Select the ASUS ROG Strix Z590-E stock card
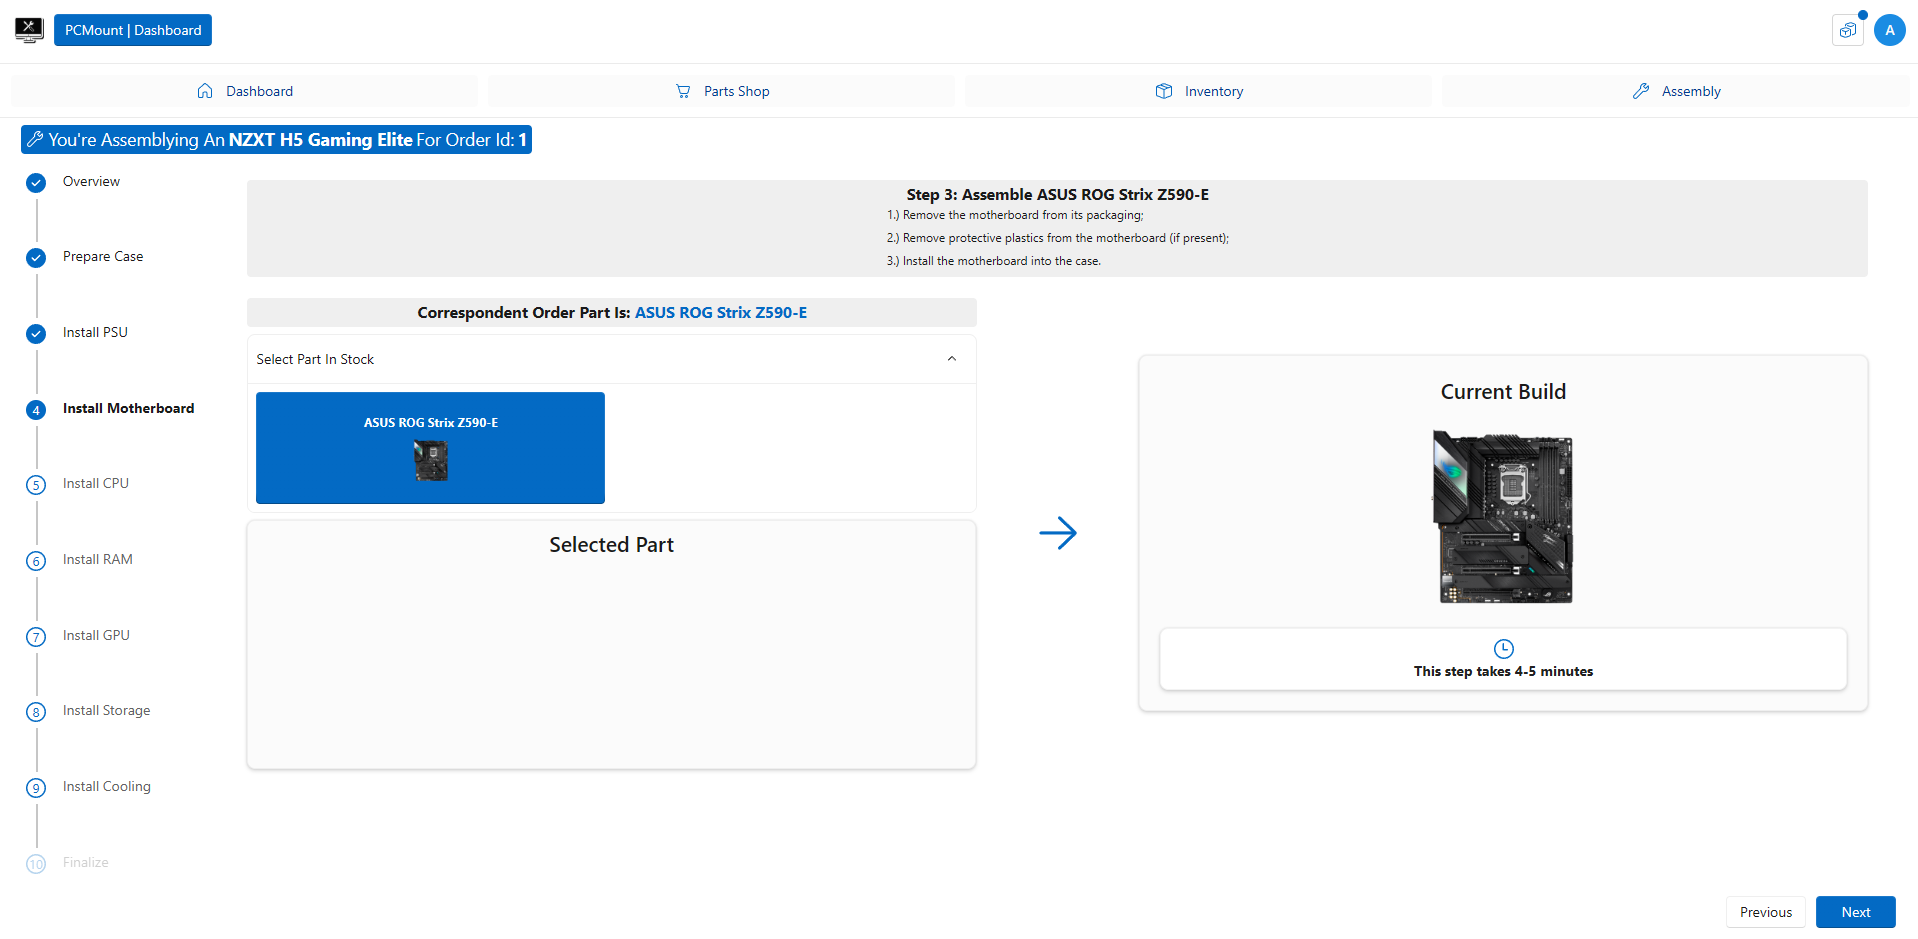Viewport: 1918px width, 939px height. [x=430, y=448]
